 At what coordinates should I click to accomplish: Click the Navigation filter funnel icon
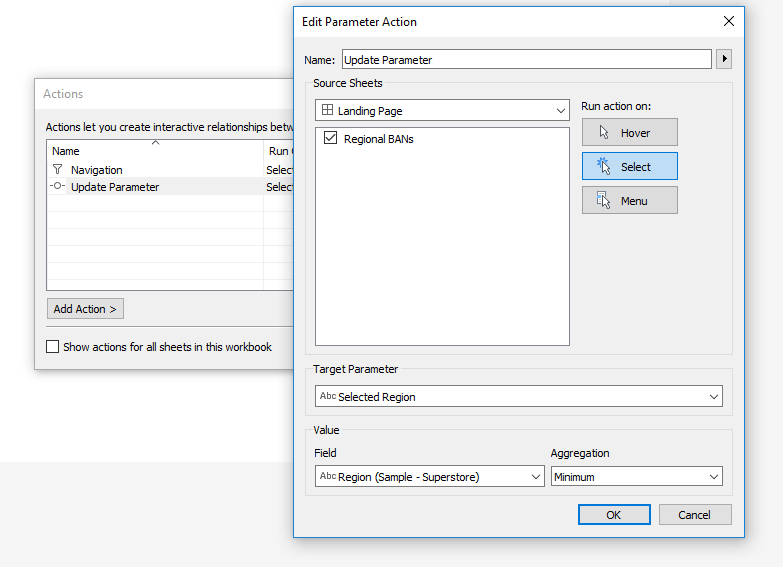tap(57, 169)
